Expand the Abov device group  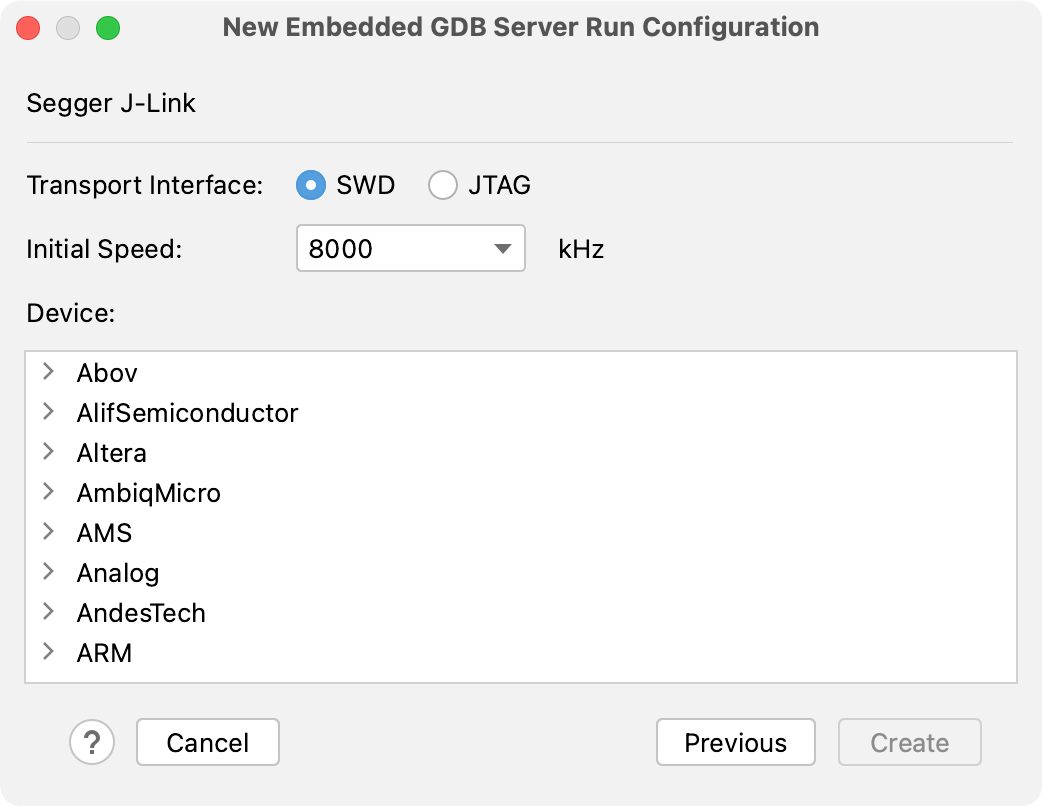pyautogui.click(x=47, y=372)
